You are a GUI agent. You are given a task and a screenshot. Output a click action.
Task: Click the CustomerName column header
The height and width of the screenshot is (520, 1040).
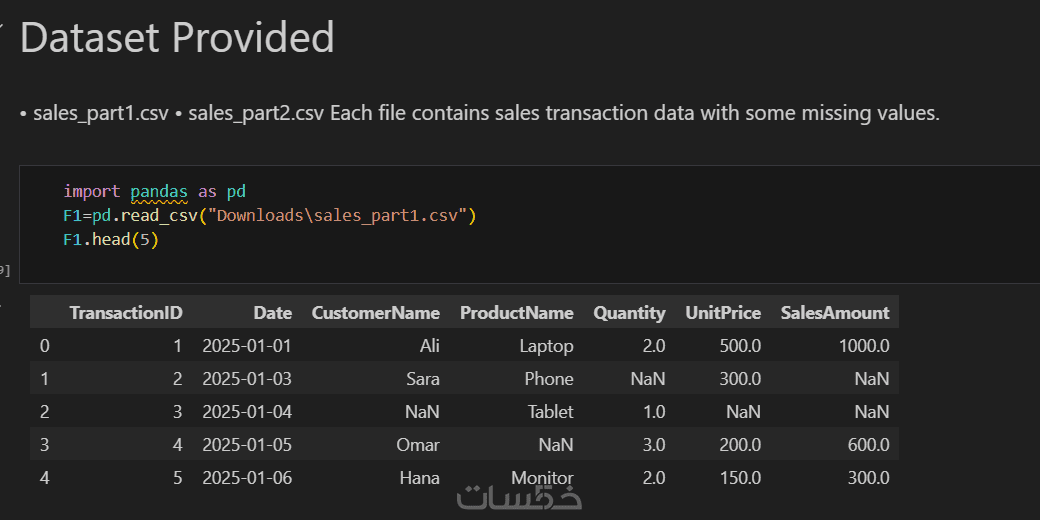pyautogui.click(x=375, y=313)
